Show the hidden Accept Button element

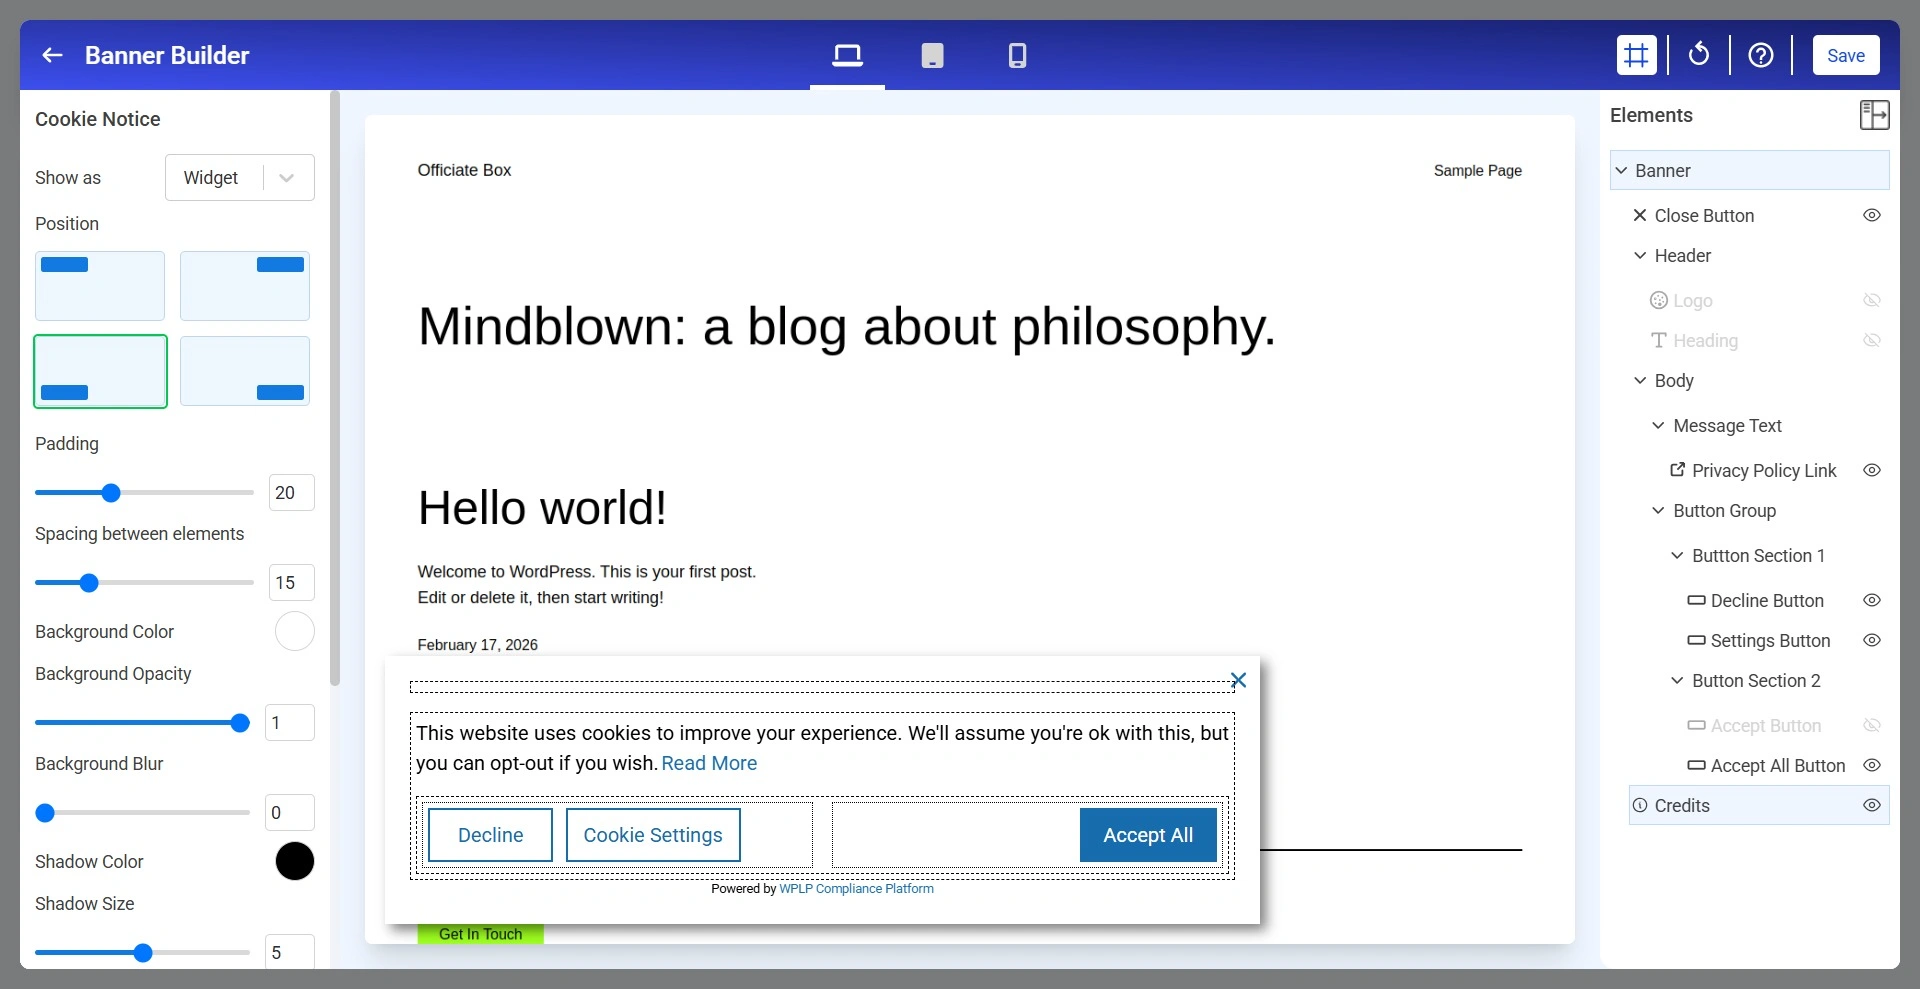pos(1872,725)
